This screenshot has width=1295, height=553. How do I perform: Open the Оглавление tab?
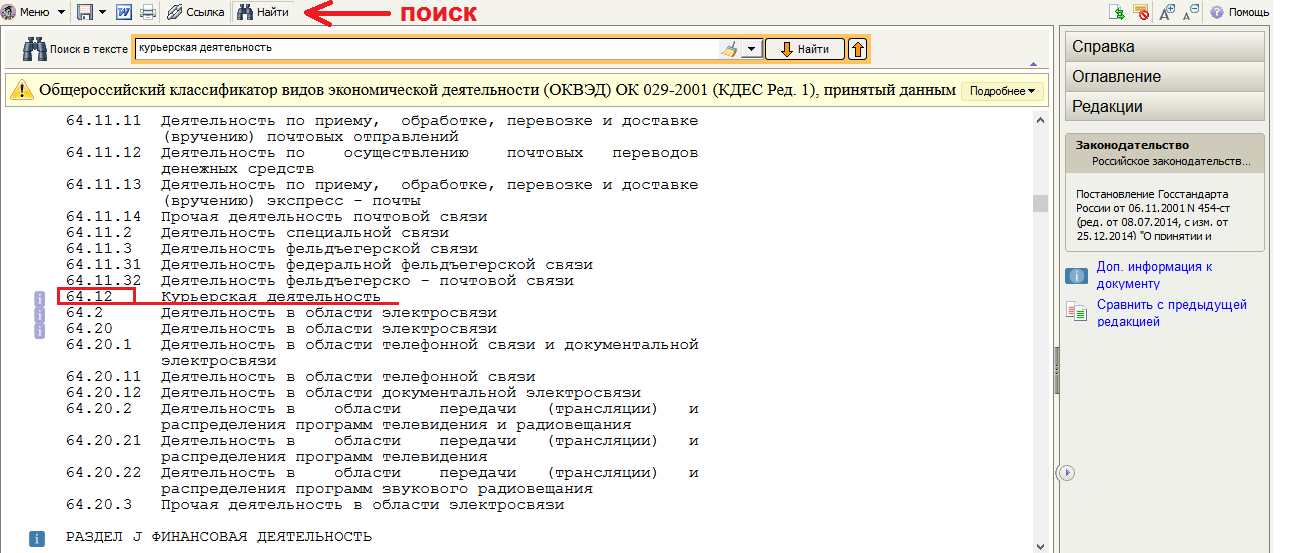click(1165, 76)
